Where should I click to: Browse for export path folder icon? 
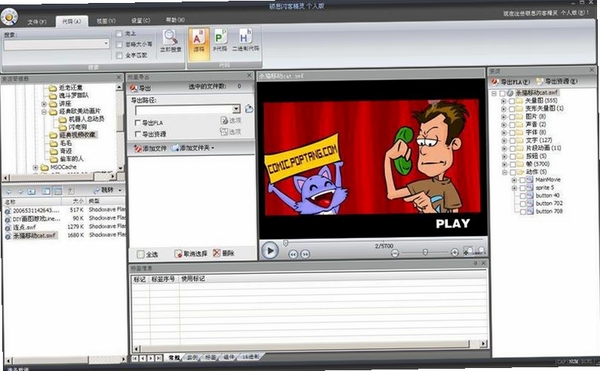[x=249, y=109]
